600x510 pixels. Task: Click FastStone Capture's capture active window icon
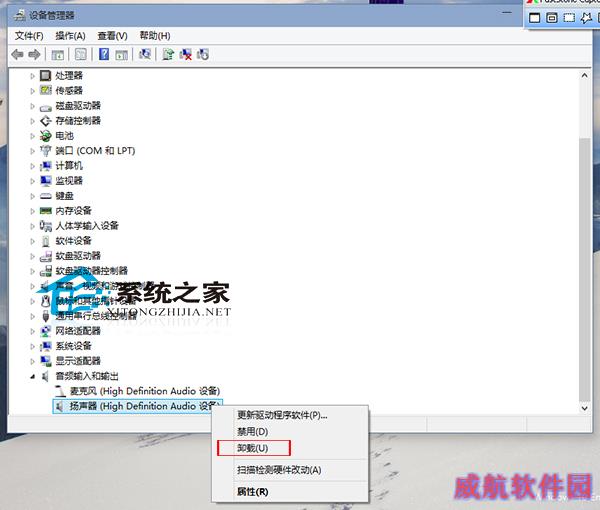[x=534, y=18]
